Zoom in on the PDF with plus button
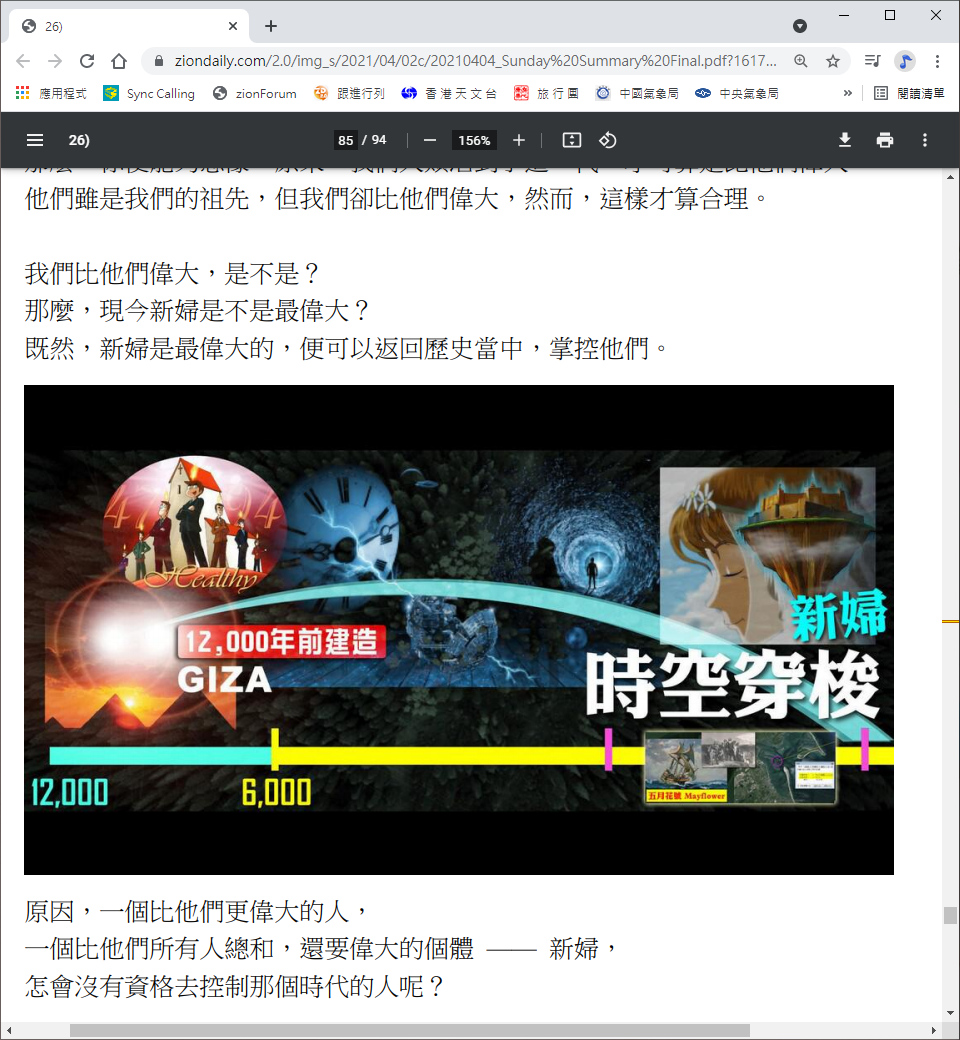Screen dimensions: 960x1040 point(519,140)
